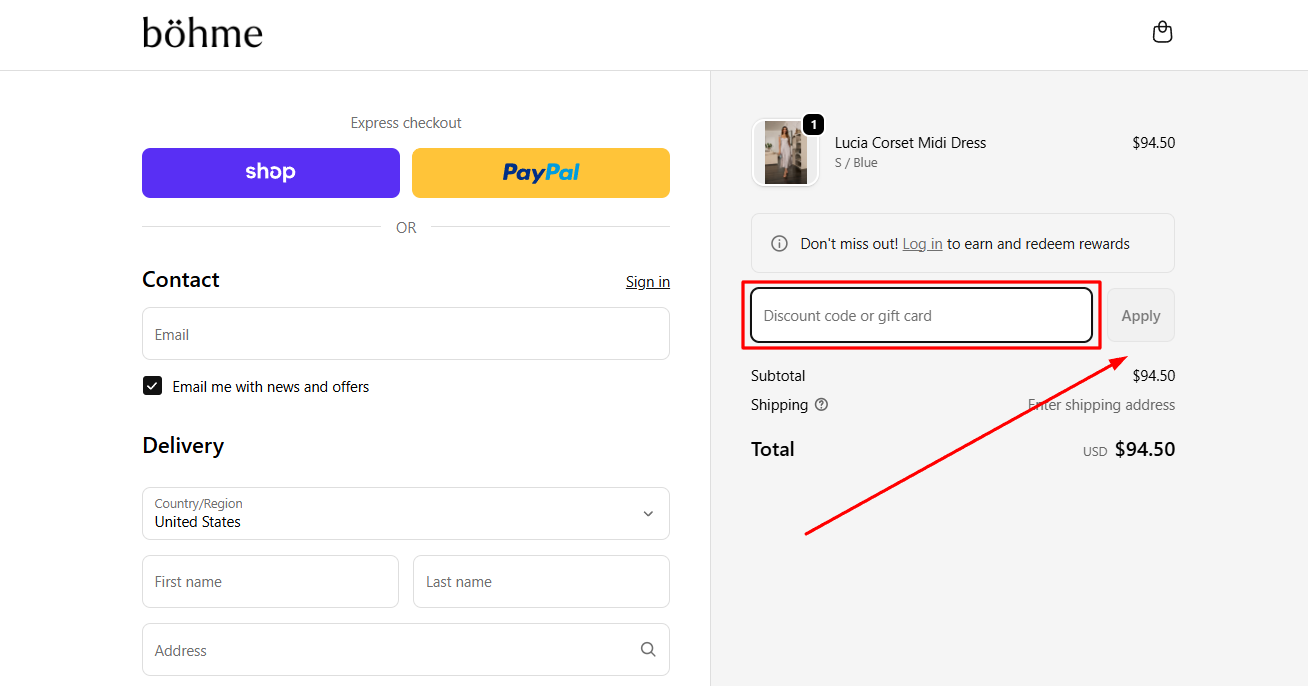Click the böhme logo
1308x686 pixels.
[202, 33]
